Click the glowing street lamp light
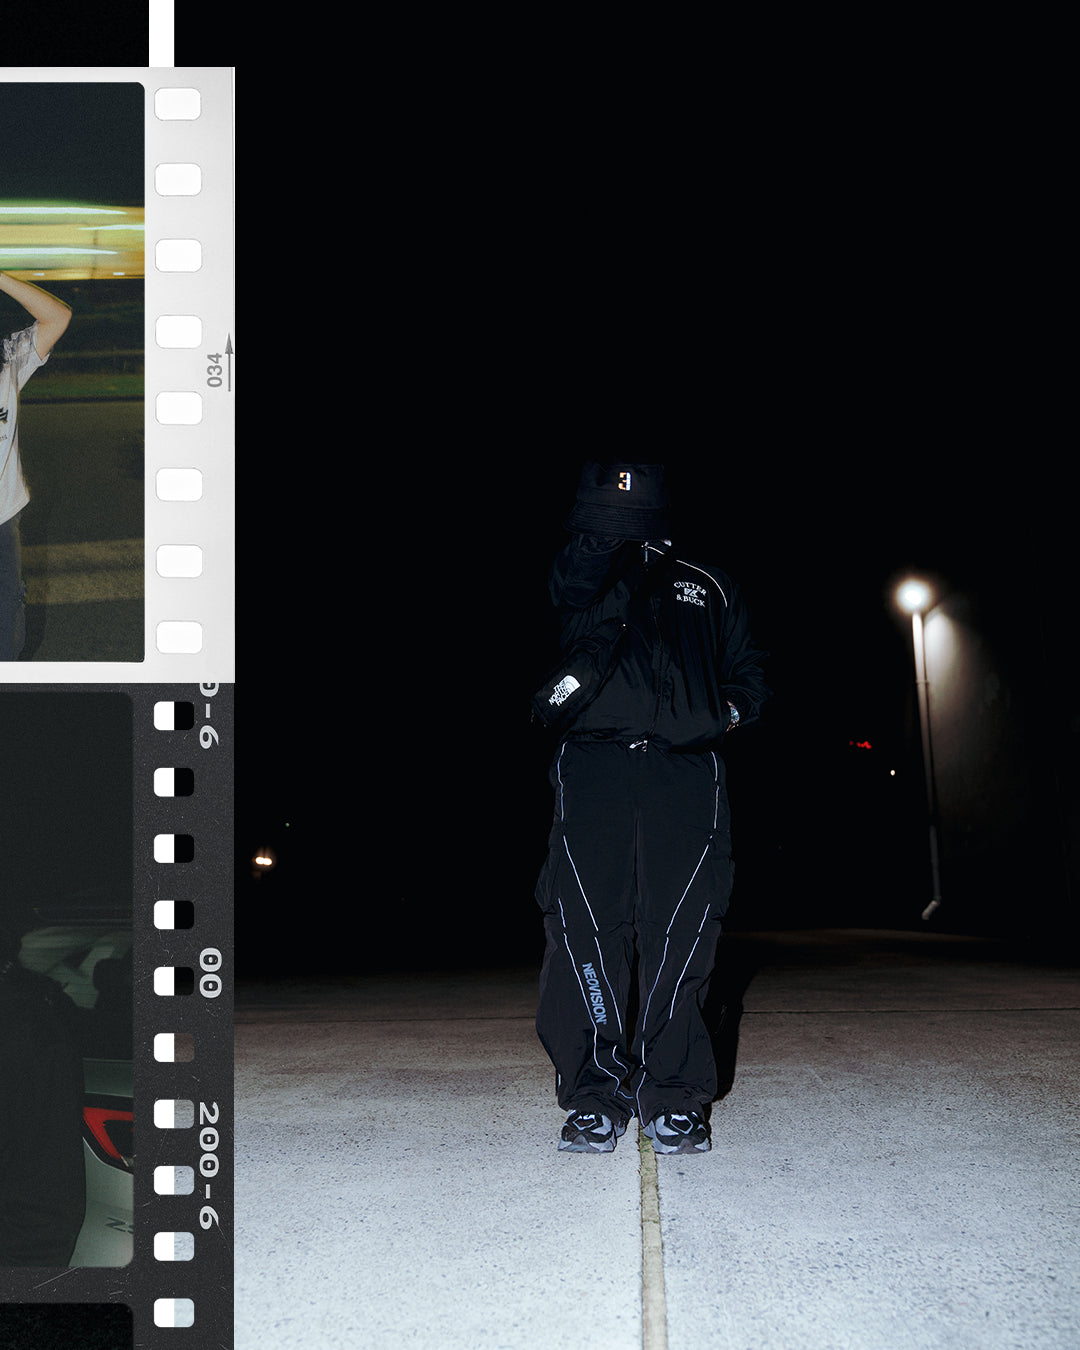The width and height of the screenshot is (1080, 1350). [x=912, y=596]
